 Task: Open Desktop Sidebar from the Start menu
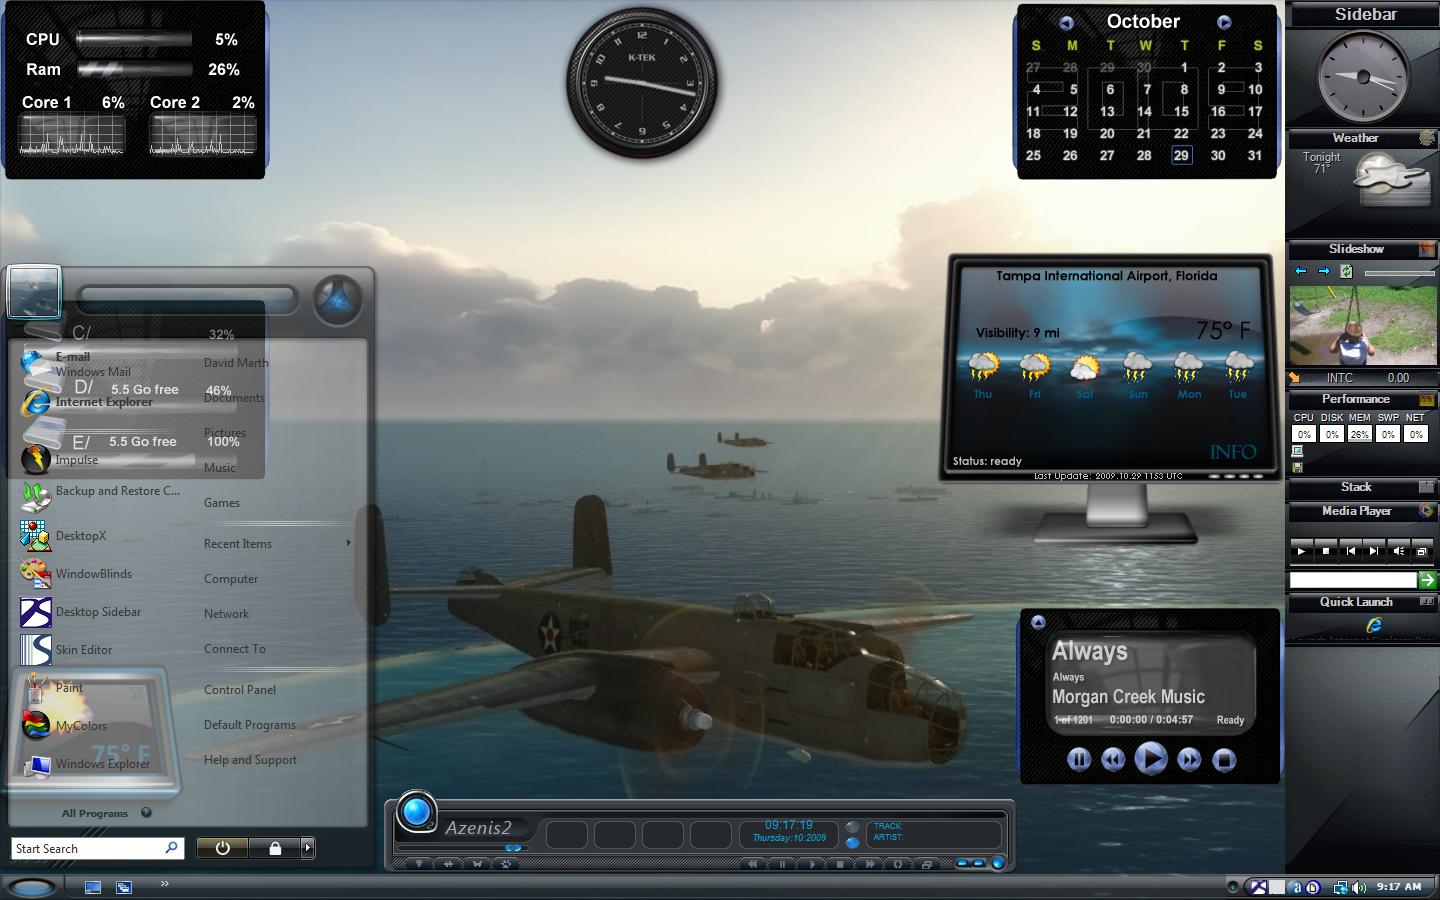pos(81,612)
